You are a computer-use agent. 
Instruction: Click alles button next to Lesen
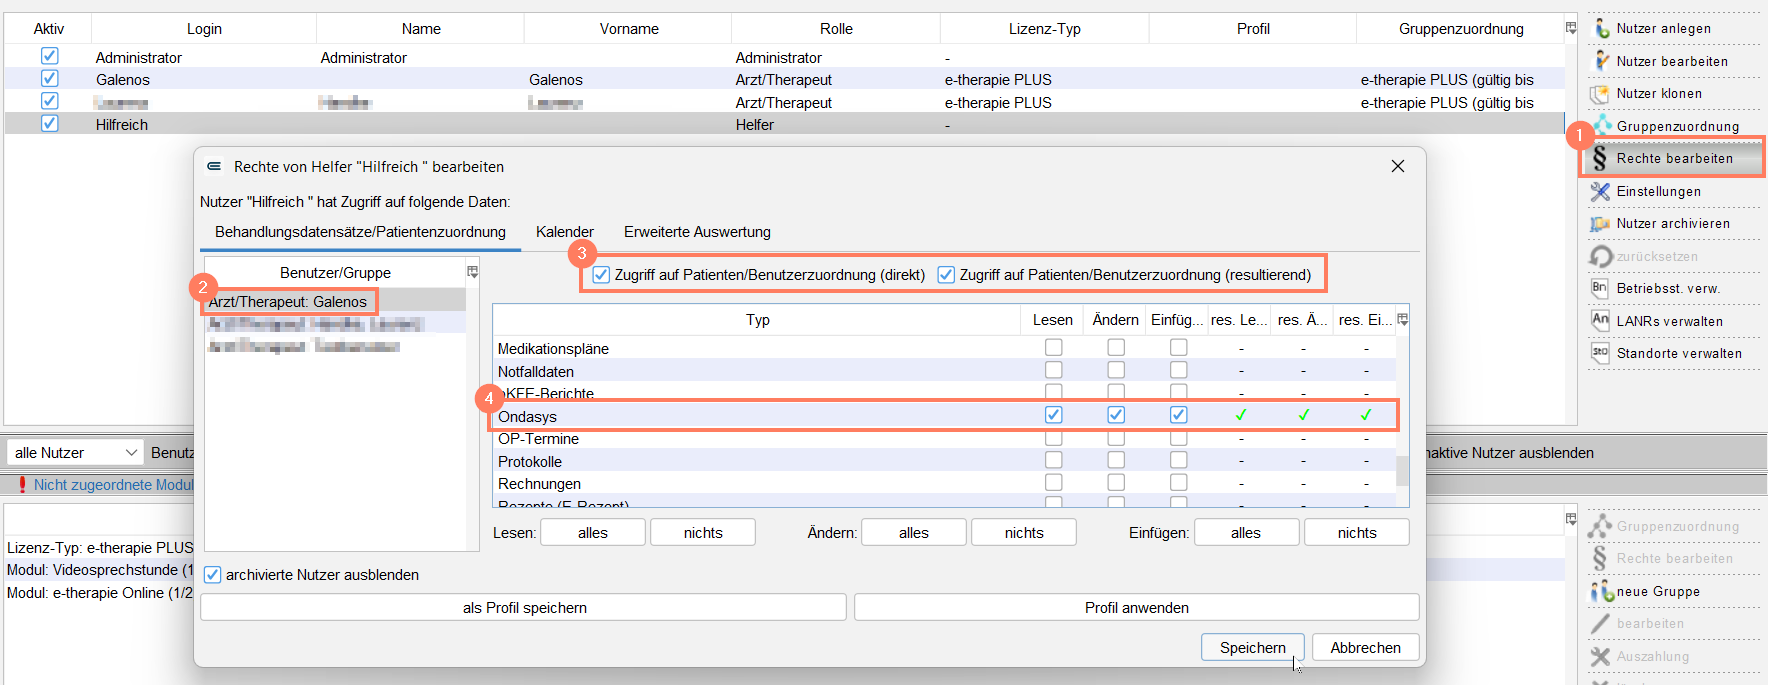coord(593,533)
